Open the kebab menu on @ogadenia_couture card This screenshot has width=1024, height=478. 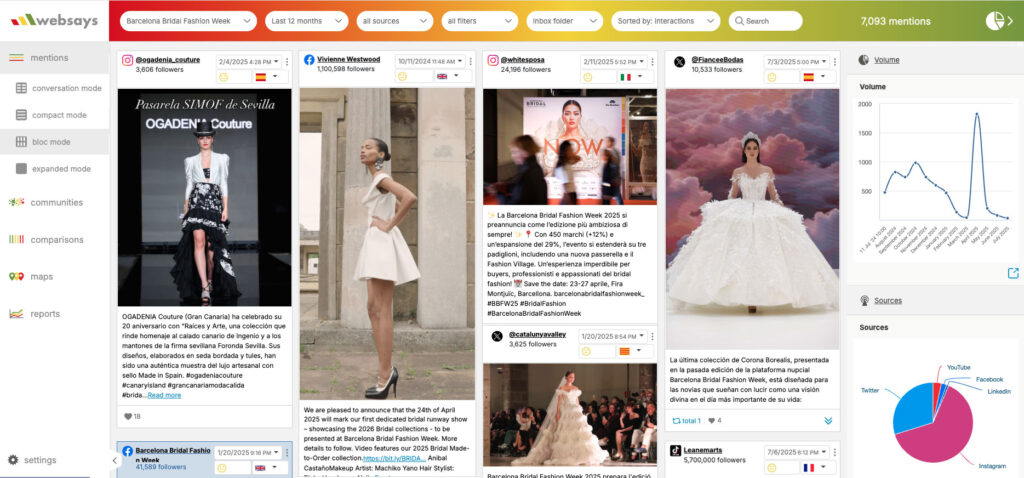(x=287, y=61)
